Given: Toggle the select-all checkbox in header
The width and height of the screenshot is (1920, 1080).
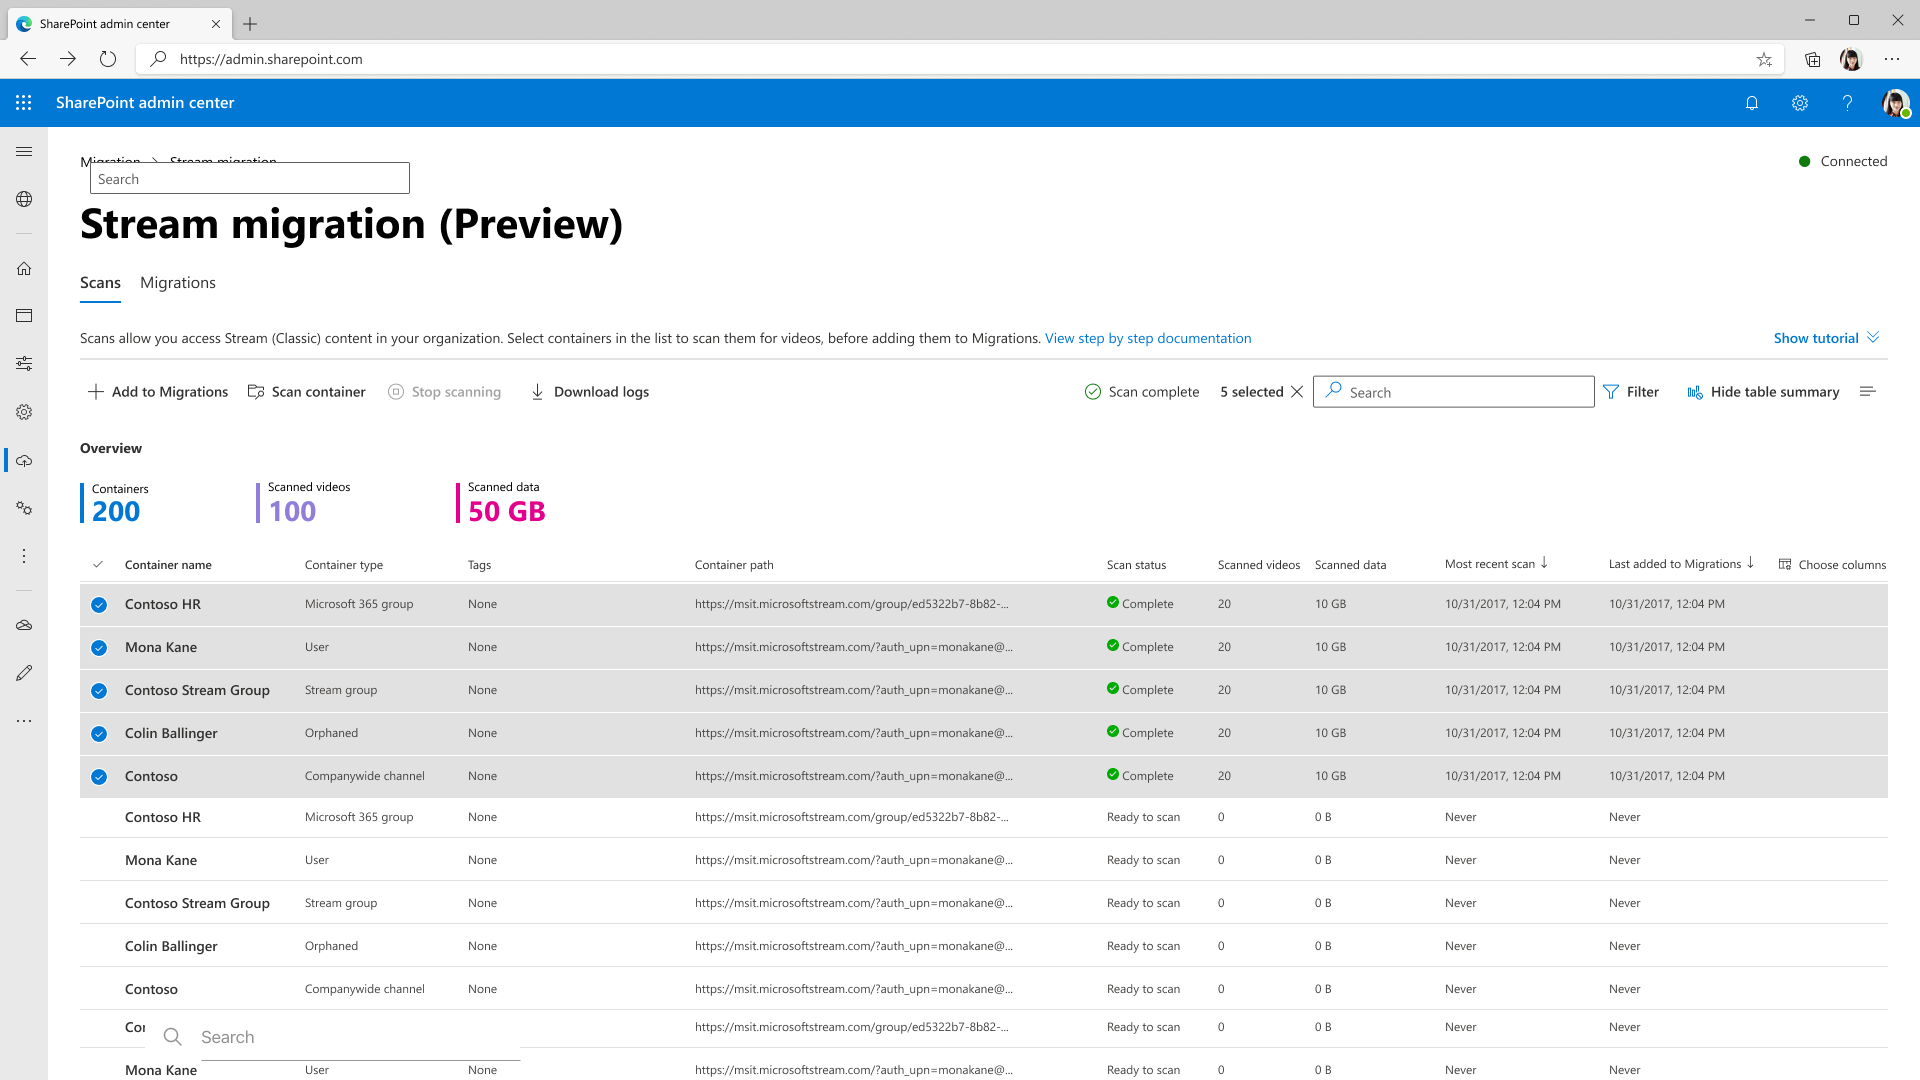Looking at the screenshot, I should (99, 563).
